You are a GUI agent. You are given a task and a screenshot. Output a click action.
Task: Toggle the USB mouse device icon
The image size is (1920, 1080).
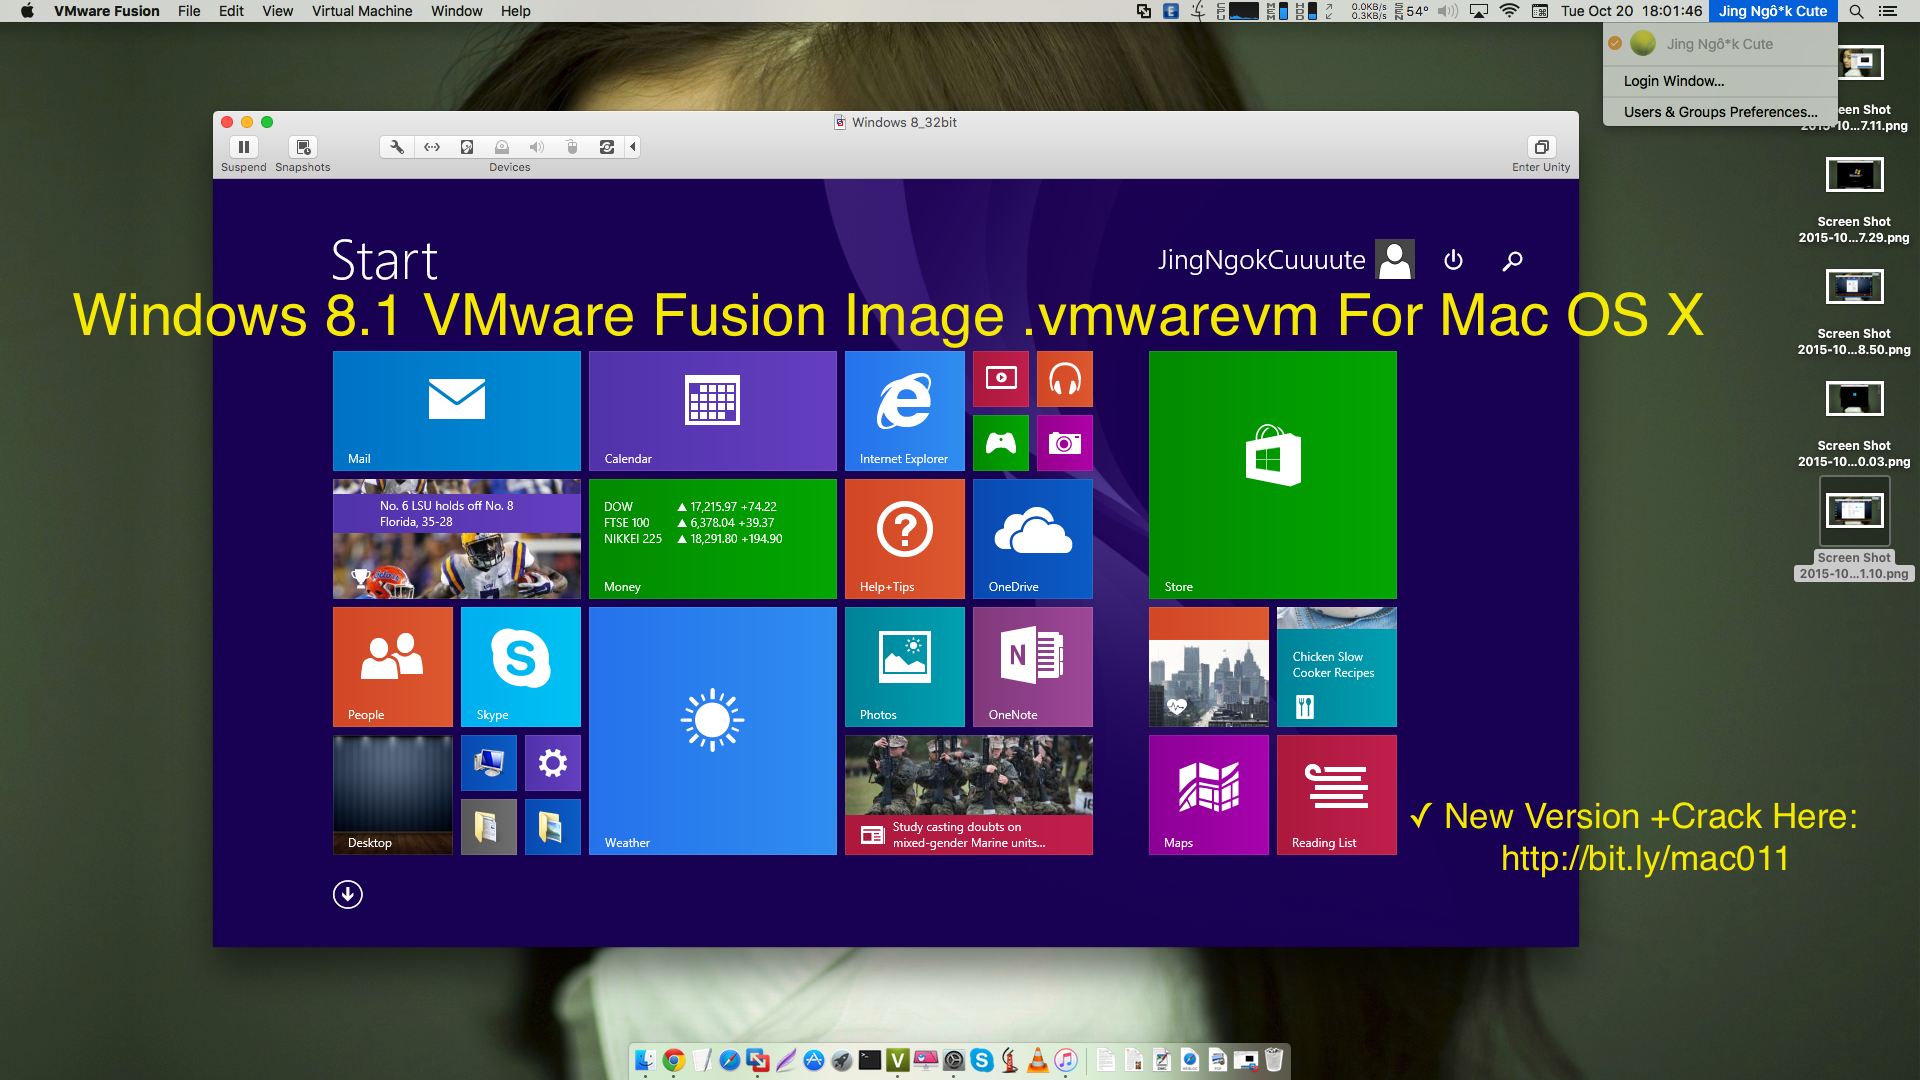pyautogui.click(x=572, y=147)
